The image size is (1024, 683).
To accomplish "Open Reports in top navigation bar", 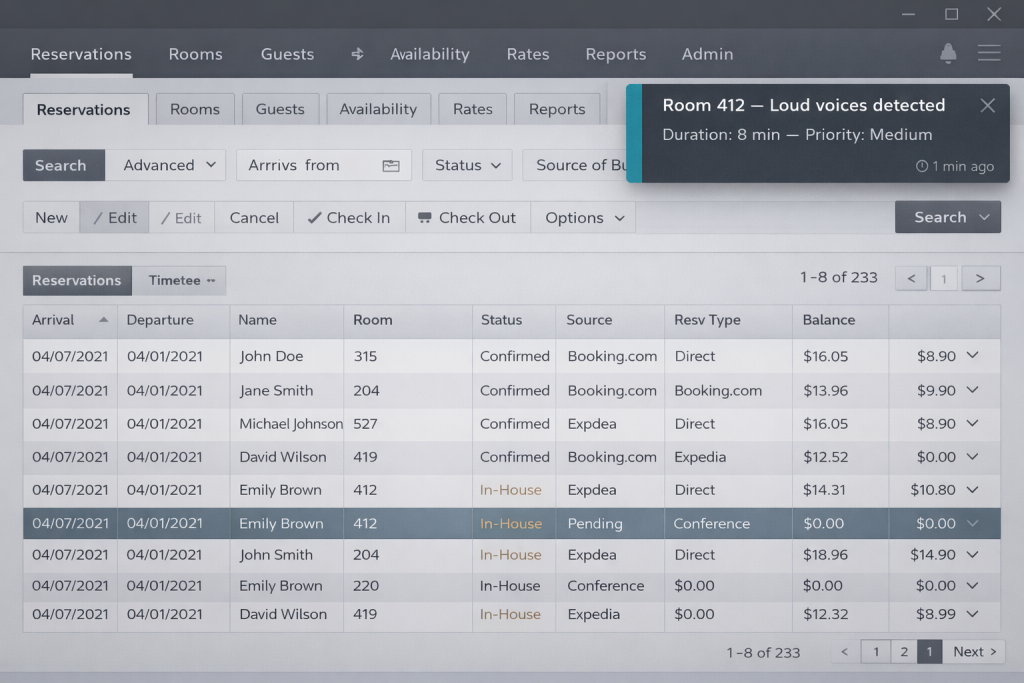I will click(615, 54).
